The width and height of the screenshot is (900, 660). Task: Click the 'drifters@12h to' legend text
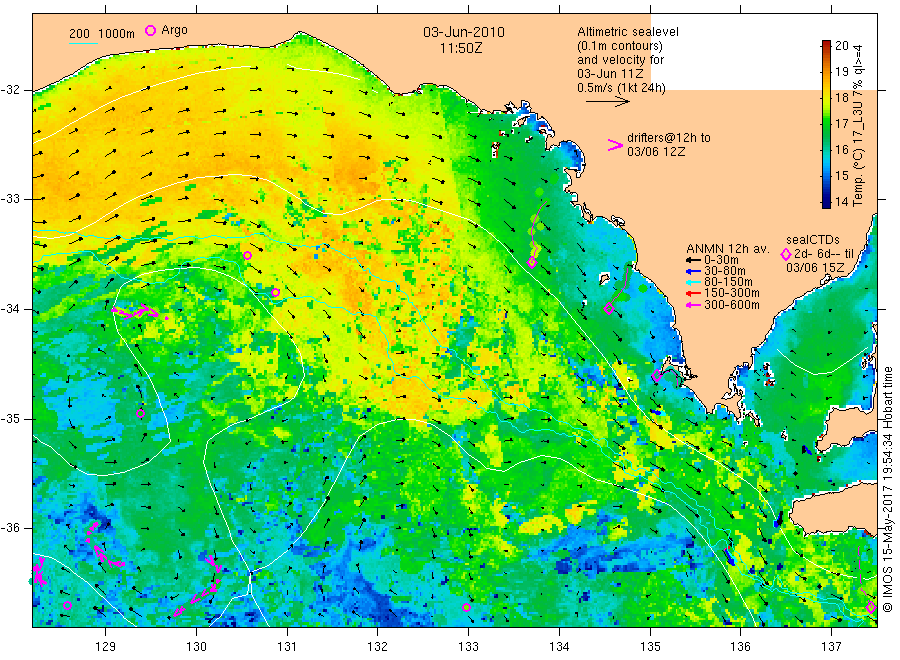coord(669,138)
